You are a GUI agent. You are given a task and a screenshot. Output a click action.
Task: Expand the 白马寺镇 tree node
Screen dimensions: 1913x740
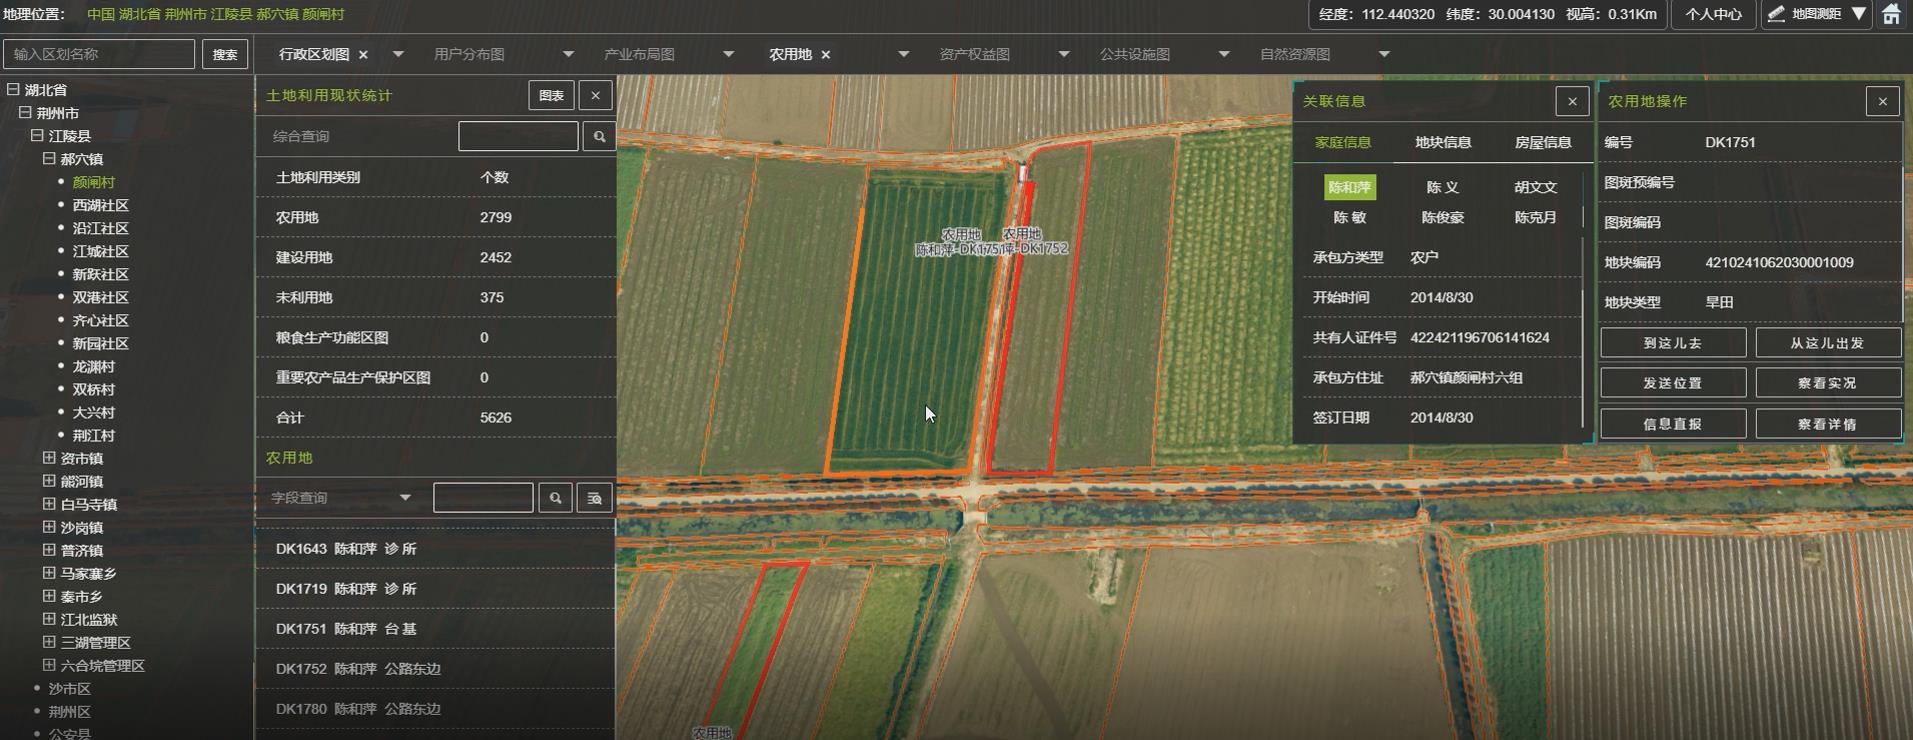[x=49, y=504]
